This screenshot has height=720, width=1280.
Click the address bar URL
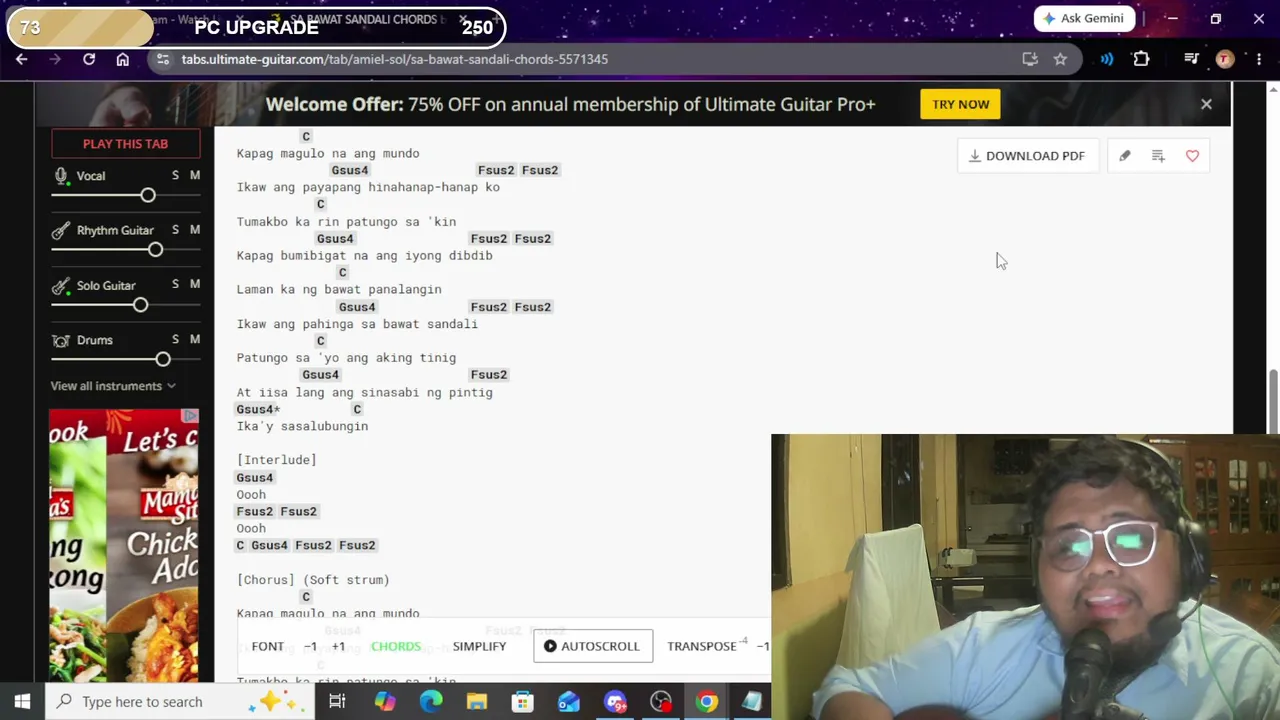tap(394, 59)
